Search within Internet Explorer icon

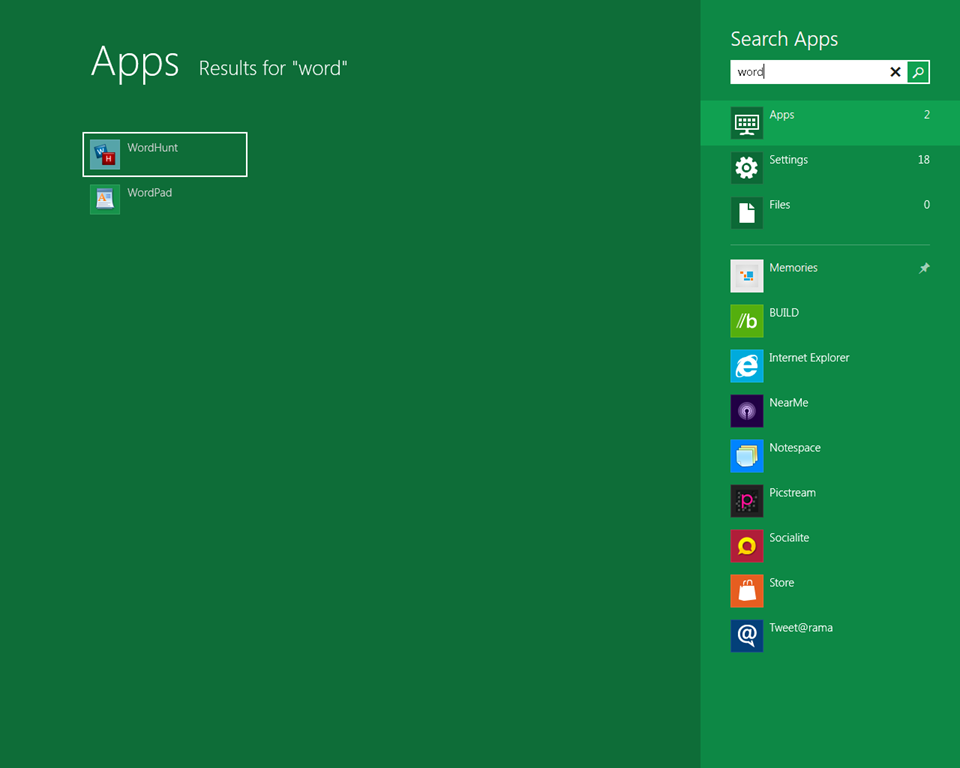click(747, 366)
